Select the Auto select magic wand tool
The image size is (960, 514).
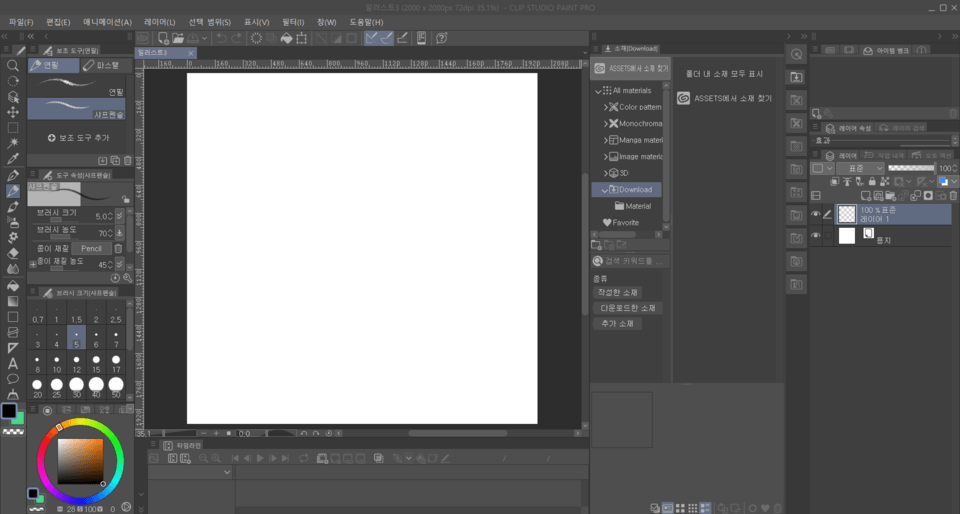[12, 143]
